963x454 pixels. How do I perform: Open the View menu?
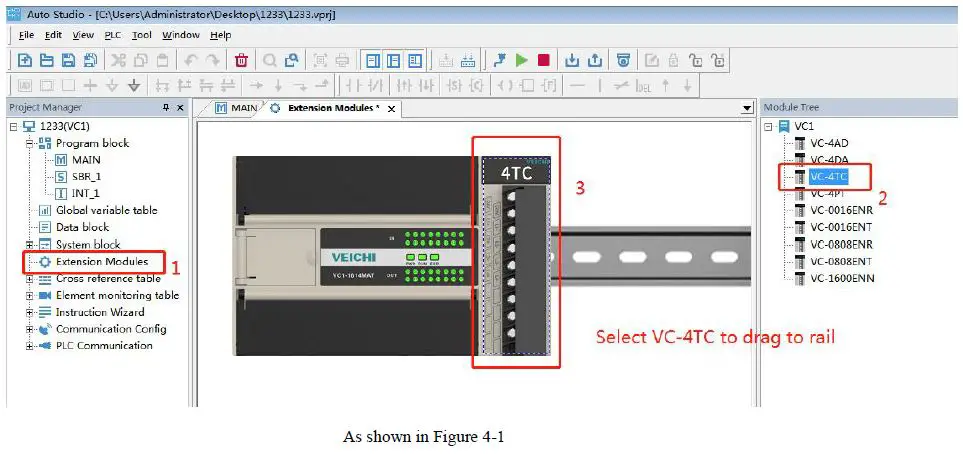(84, 35)
